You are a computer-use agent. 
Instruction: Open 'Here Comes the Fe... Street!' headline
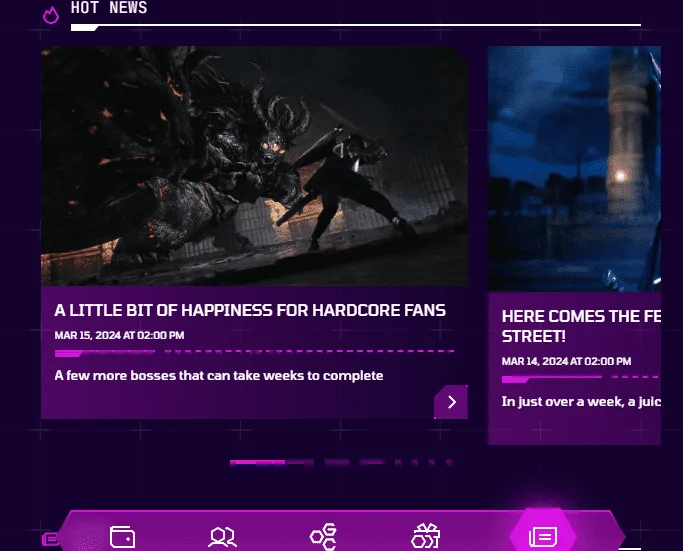[581, 326]
